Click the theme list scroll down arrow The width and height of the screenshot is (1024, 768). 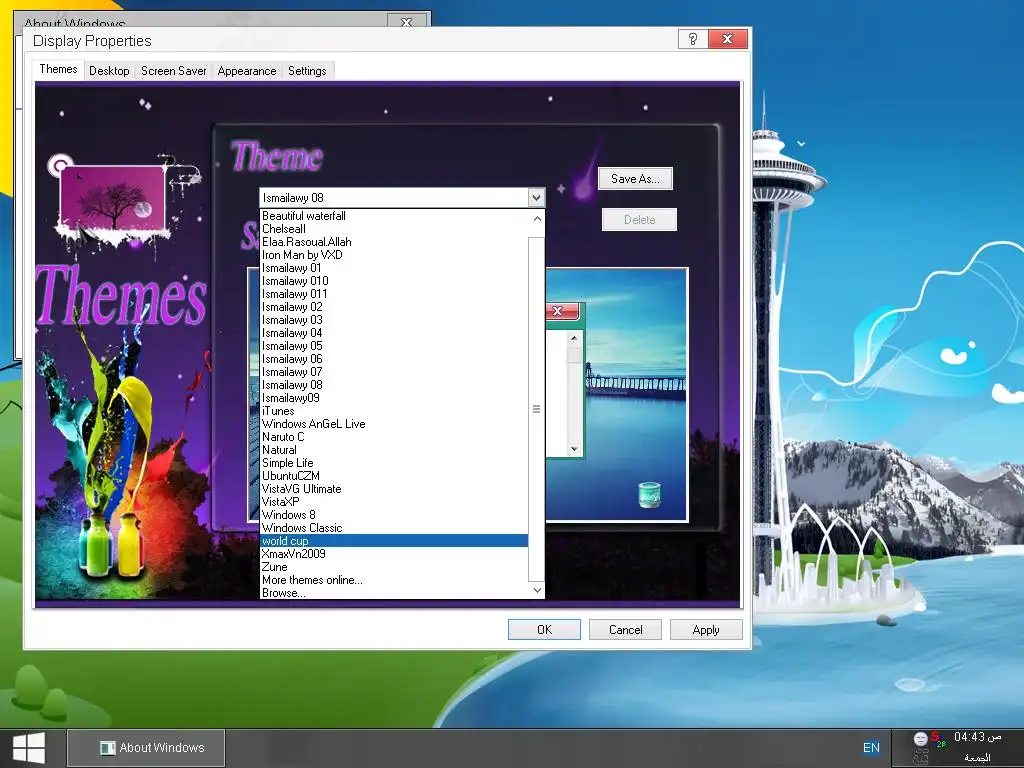tap(537, 590)
